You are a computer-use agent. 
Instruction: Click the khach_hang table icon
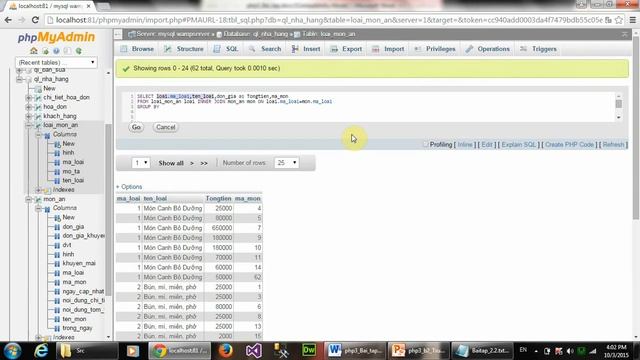(38, 116)
